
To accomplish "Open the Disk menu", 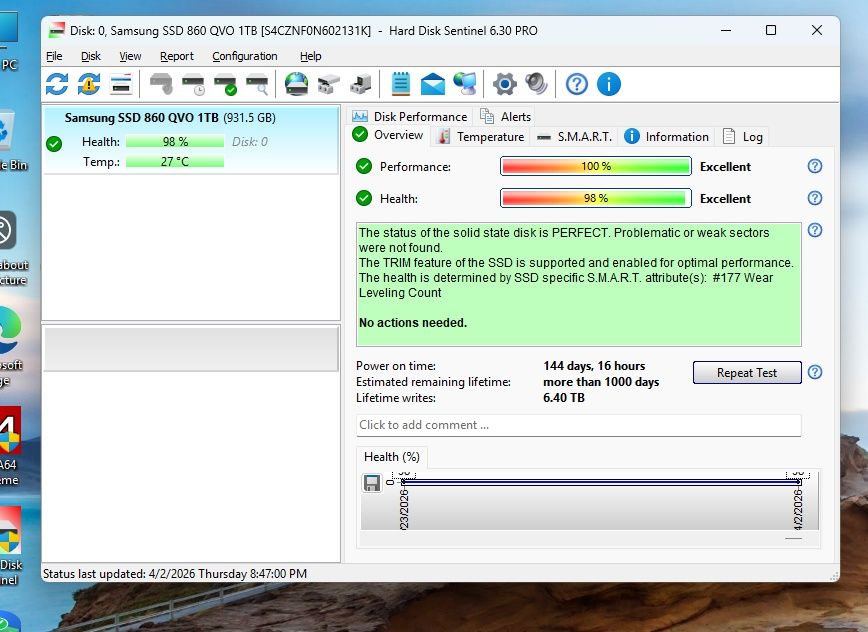I will [91, 56].
